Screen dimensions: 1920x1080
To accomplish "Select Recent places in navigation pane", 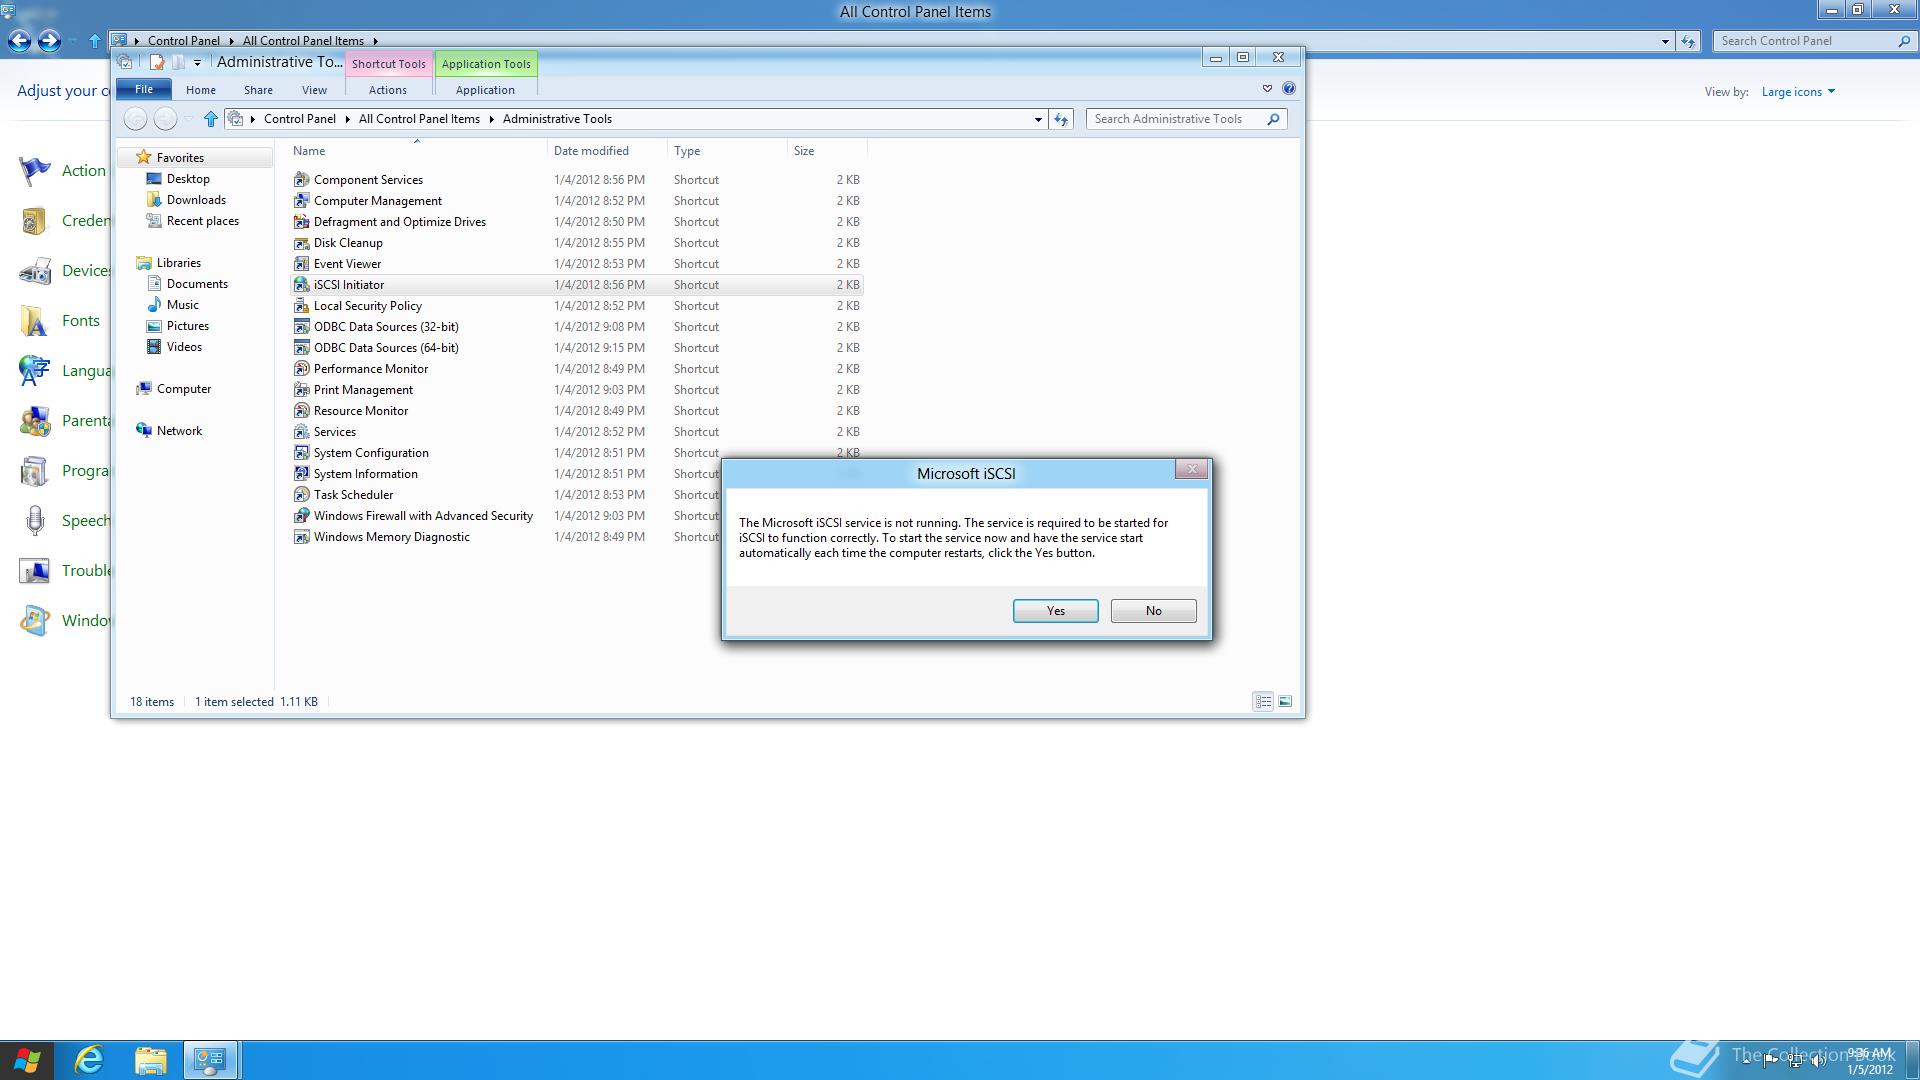I will click(202, 221).
